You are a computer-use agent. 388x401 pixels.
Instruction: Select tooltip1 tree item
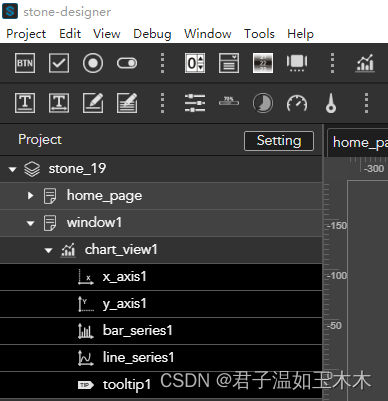(x=161, y=385)
